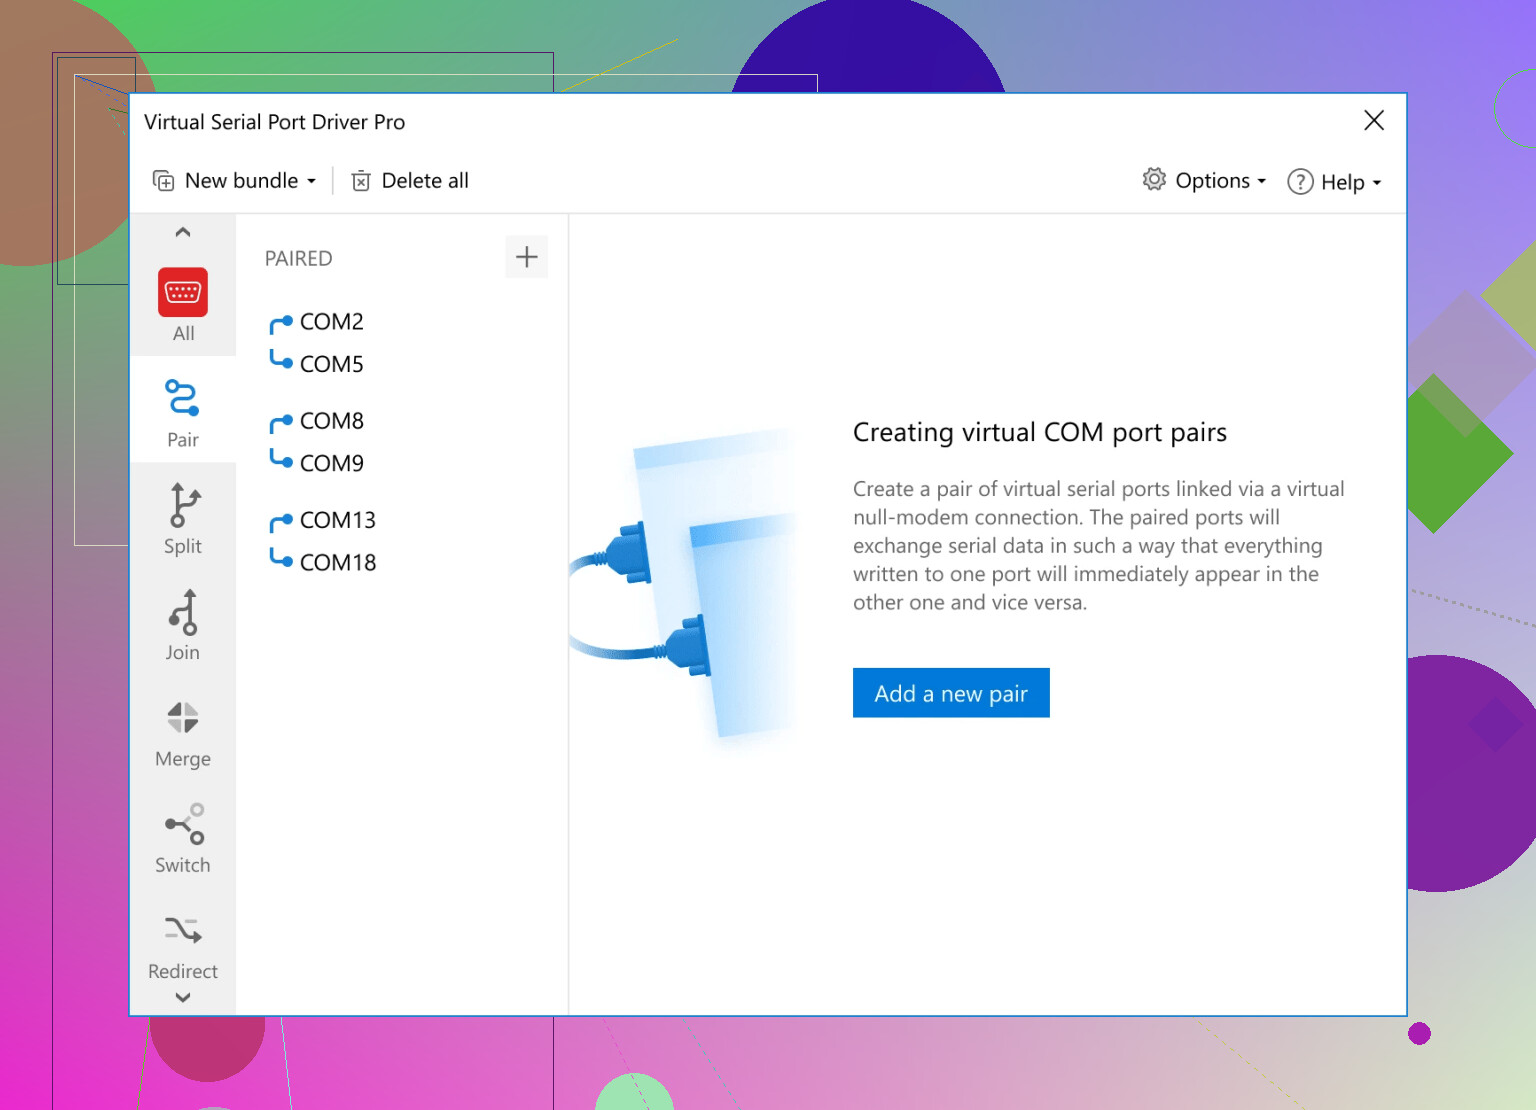Screen dimensions: 1536x1110
Task: Click the plus icon beside PAIRED
Action: [526, 257]
